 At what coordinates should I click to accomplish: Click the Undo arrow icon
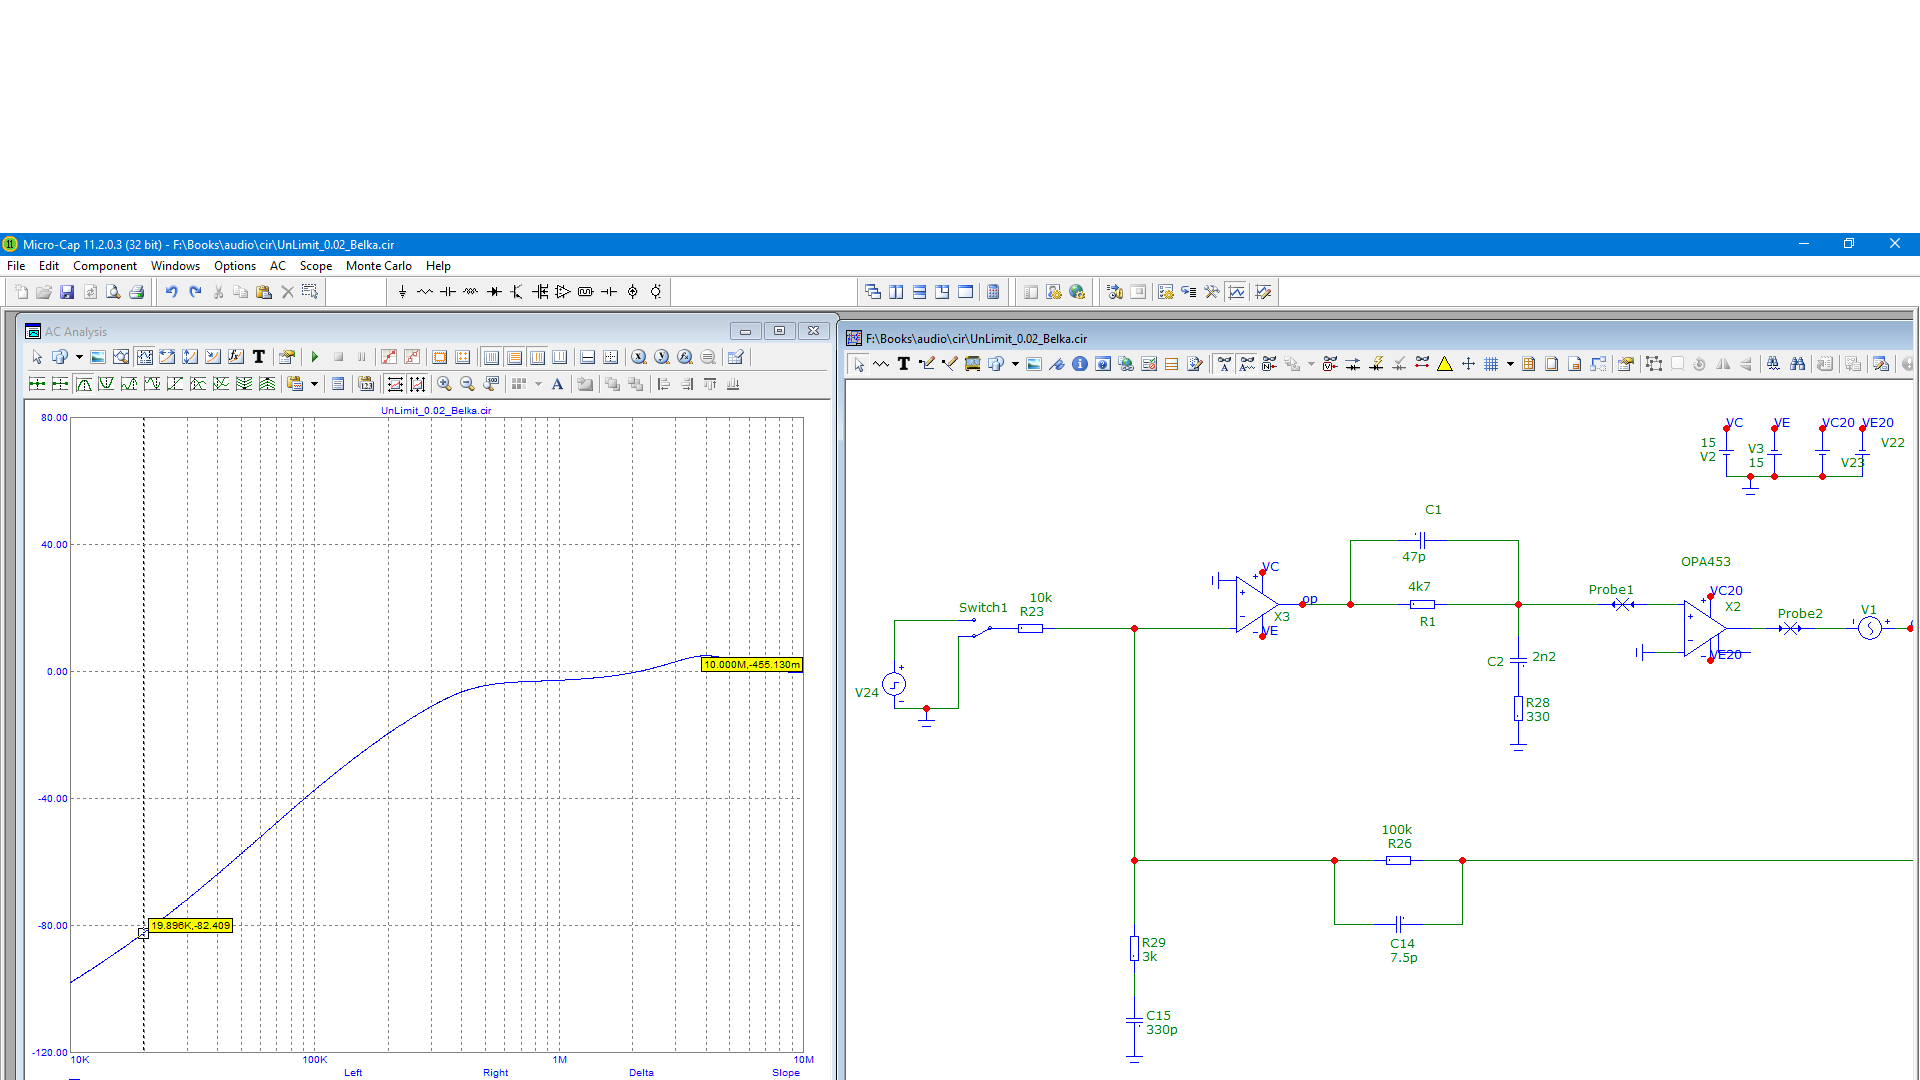171,292
